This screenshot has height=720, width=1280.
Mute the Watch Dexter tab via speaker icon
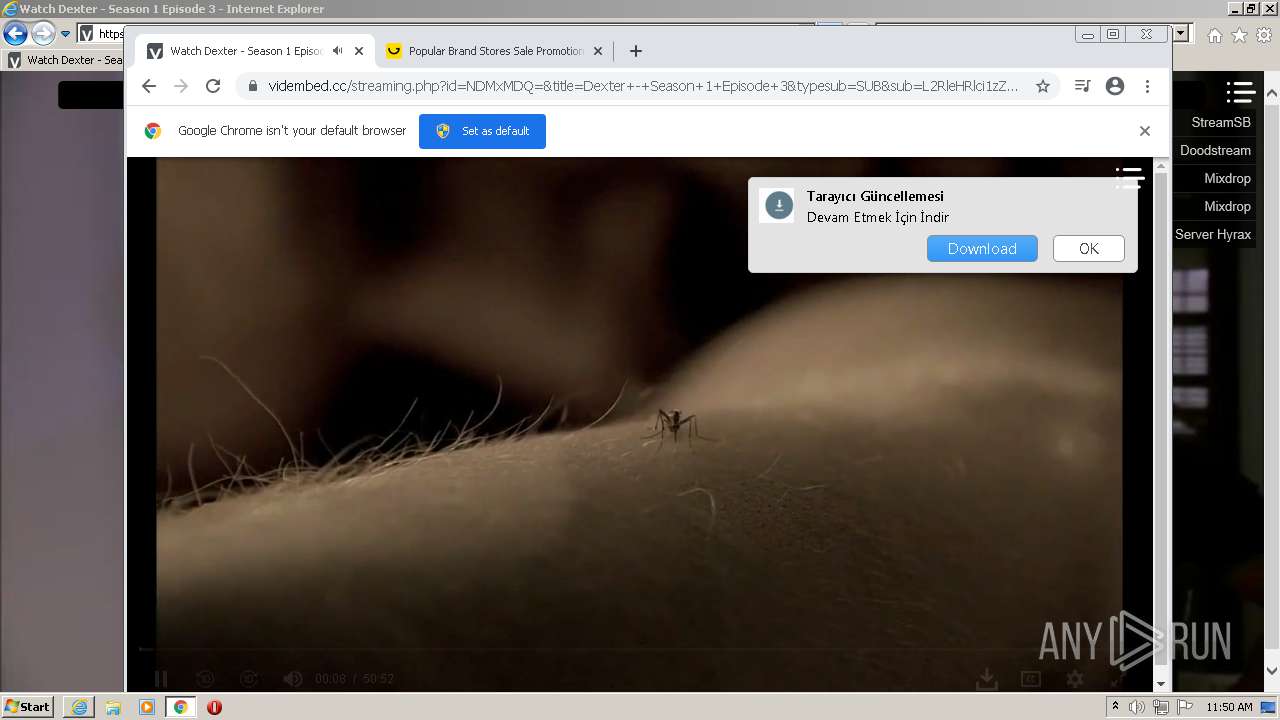pos(338,51)
